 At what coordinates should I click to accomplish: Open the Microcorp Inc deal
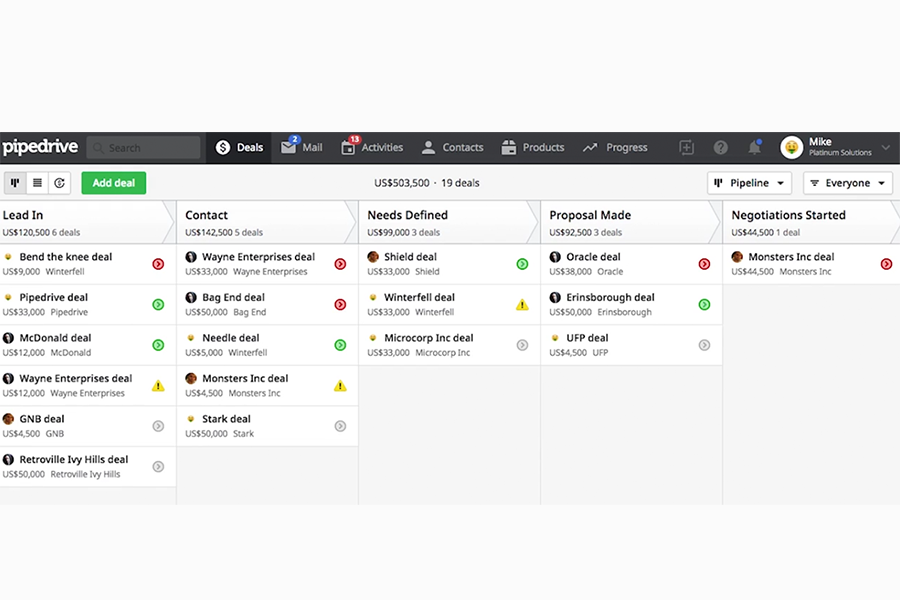pos(449,345)
